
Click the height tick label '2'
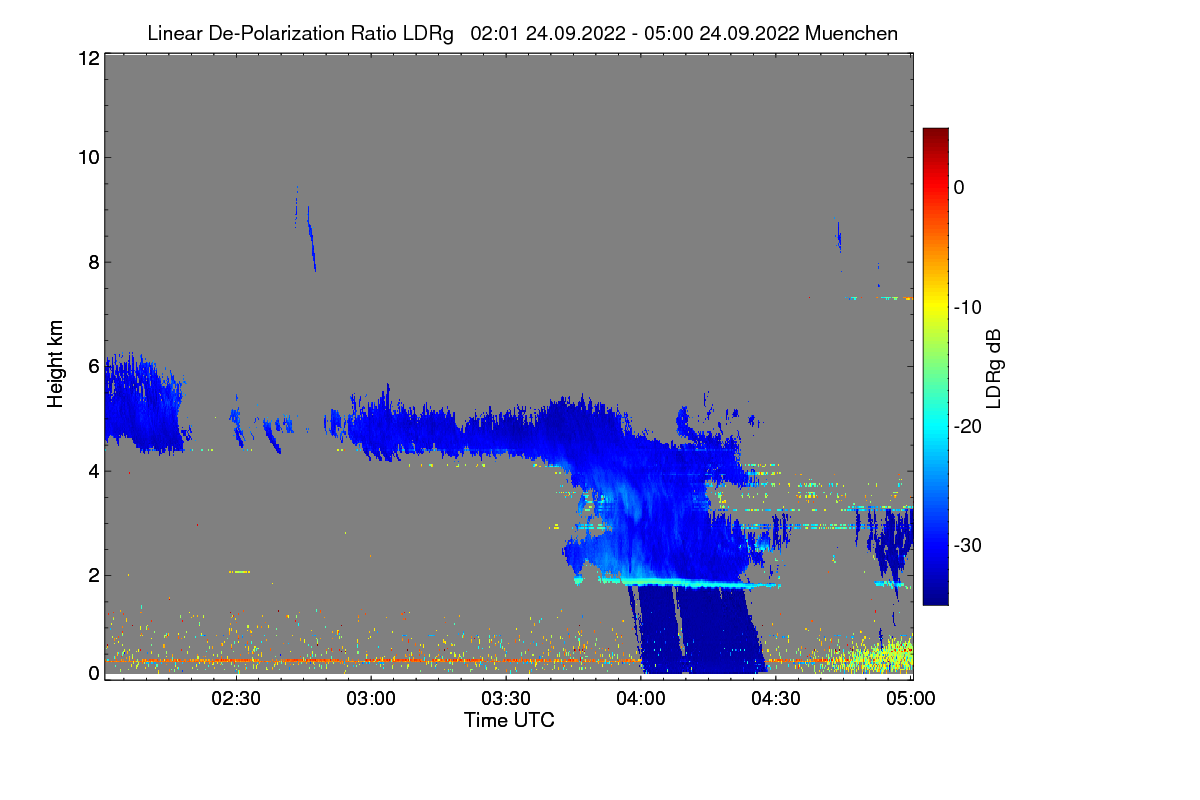tap(92, 575)
